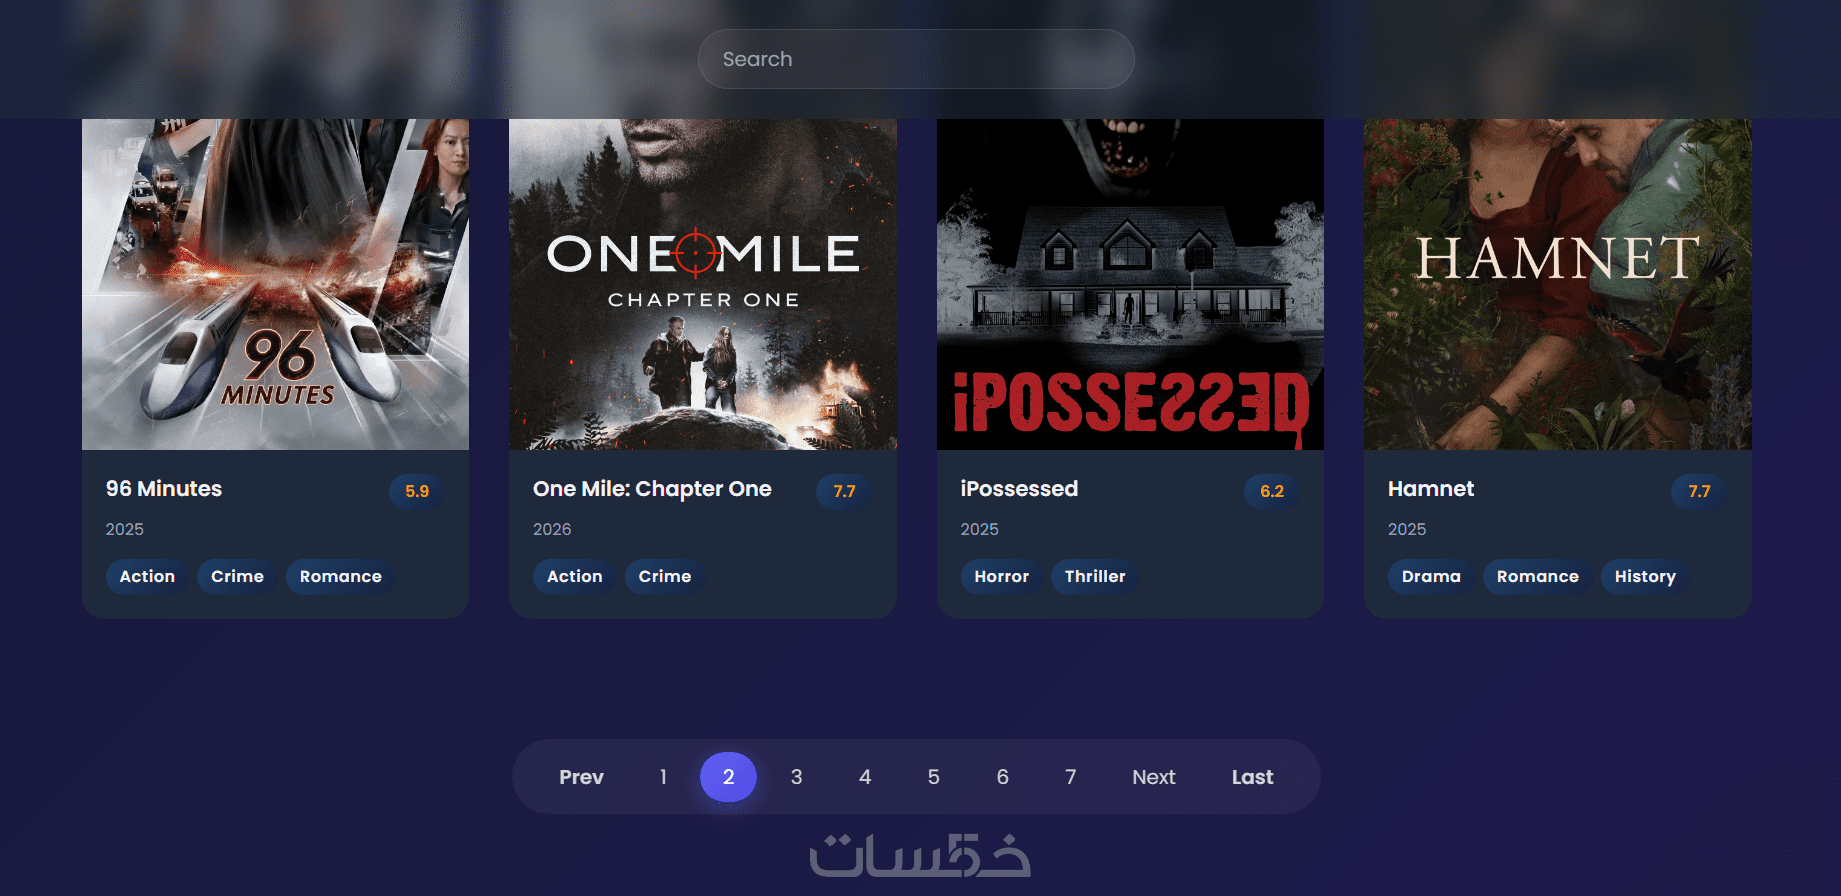Go to the previous page with Prev
1841x896 pixels.
[x=581, y=777]
